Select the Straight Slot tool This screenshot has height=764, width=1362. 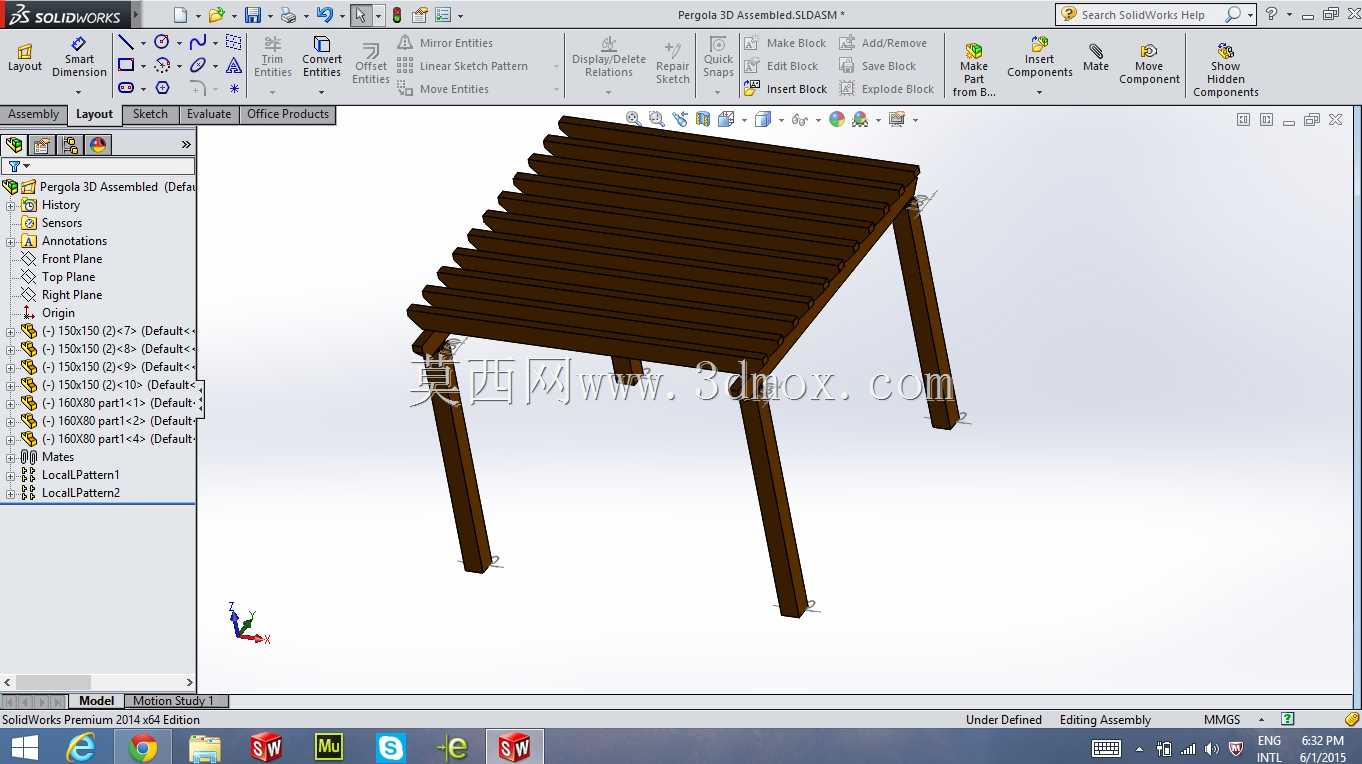point(126,88)
